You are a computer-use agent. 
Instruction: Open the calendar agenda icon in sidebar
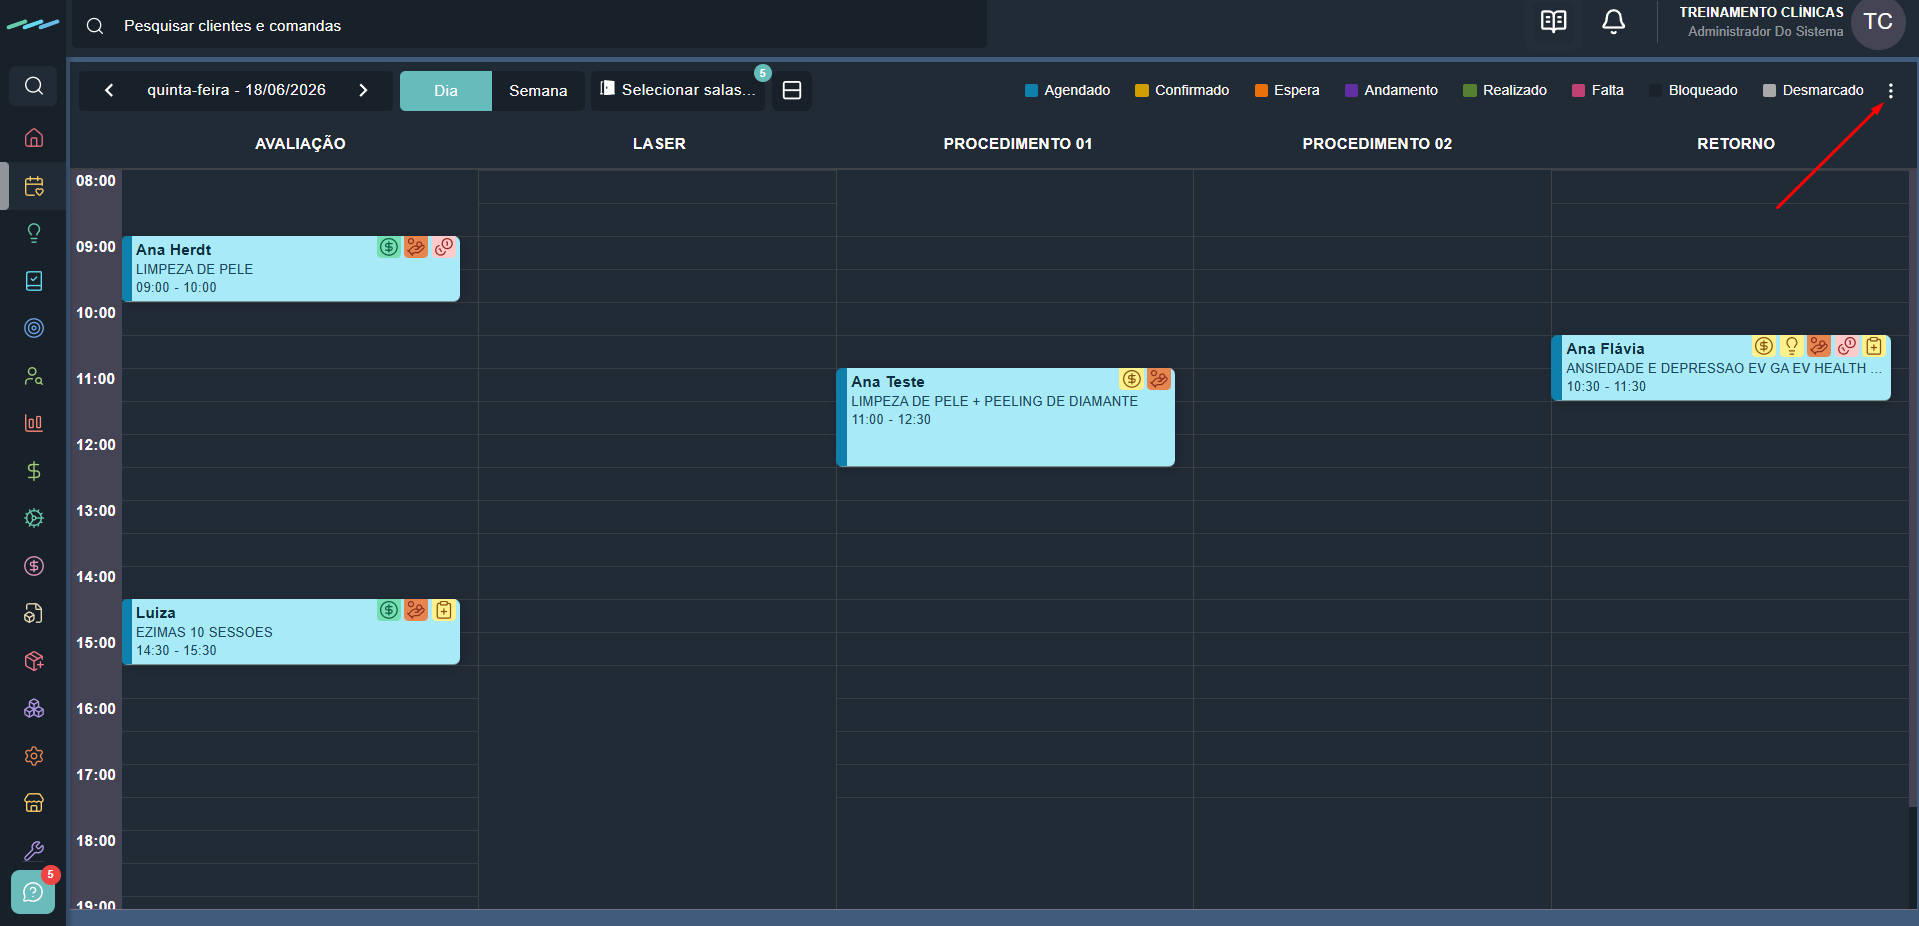[x=34, y=186]
